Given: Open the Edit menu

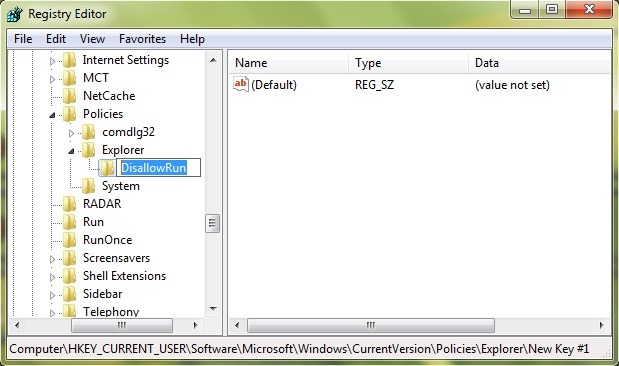Looking at the screenshot, I should pyautogui.click(x=56, y=39).
